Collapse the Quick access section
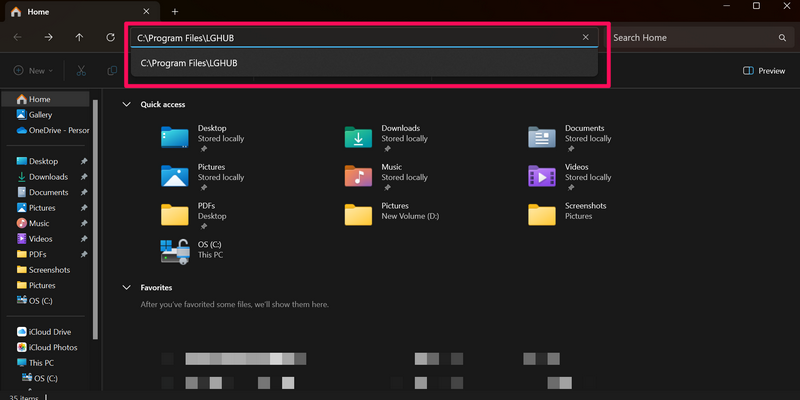This screenshot has height=400, width=800. click(126, 104)
